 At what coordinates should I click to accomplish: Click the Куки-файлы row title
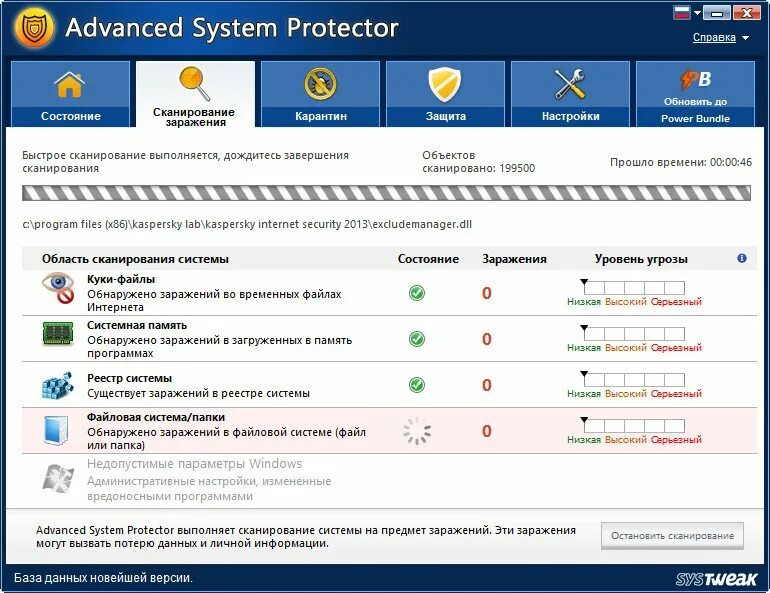click(x=121, y=279)
